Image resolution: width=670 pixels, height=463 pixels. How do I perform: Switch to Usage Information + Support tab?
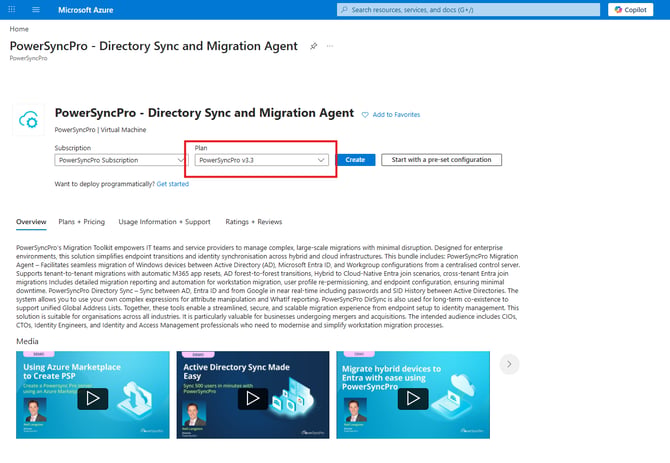click(x=165, y=222)
